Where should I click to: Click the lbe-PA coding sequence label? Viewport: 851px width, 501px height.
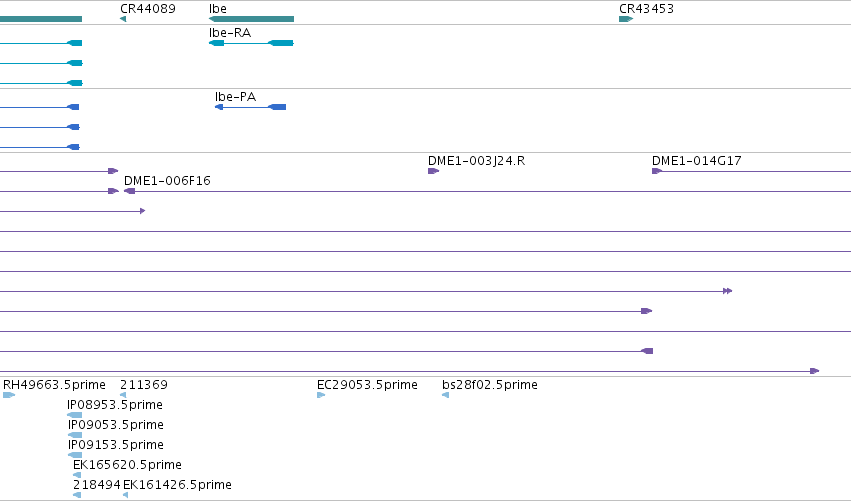pos(235,97)
